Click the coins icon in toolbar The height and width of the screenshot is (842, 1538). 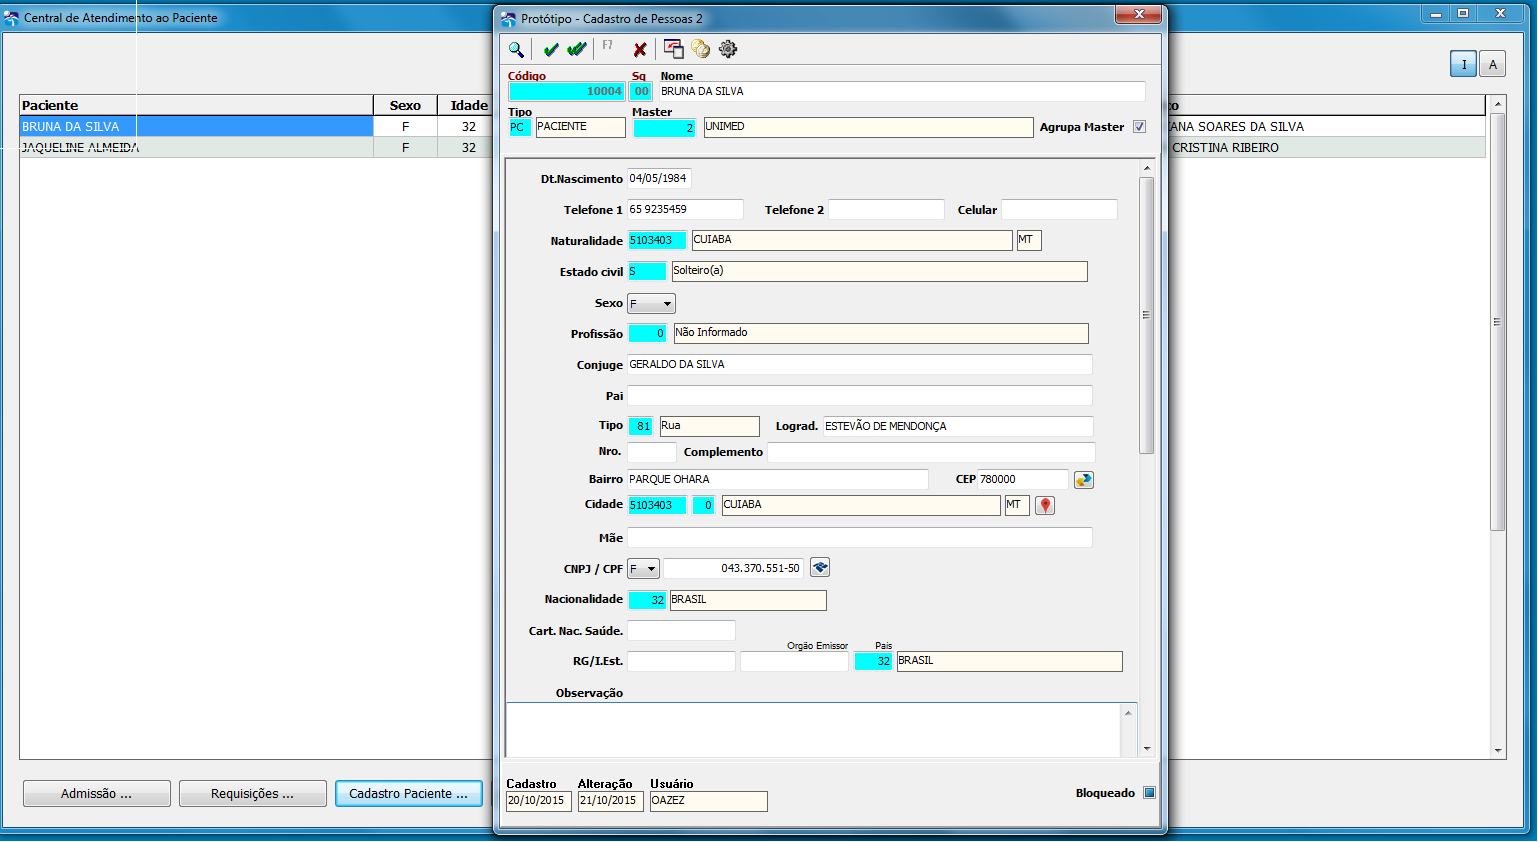point(700,49)
